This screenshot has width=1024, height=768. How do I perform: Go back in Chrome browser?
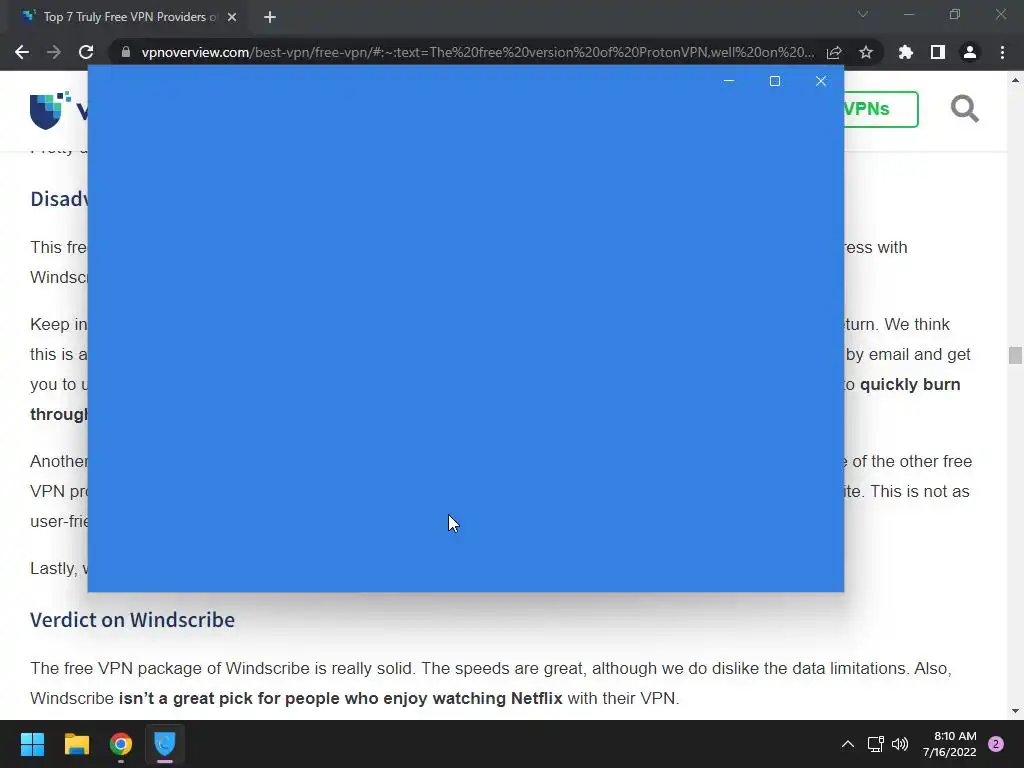pos(22,52)
